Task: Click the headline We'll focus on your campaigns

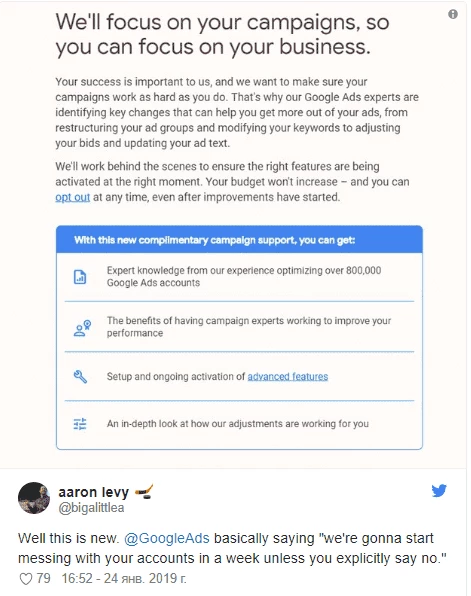Action: 222,34
